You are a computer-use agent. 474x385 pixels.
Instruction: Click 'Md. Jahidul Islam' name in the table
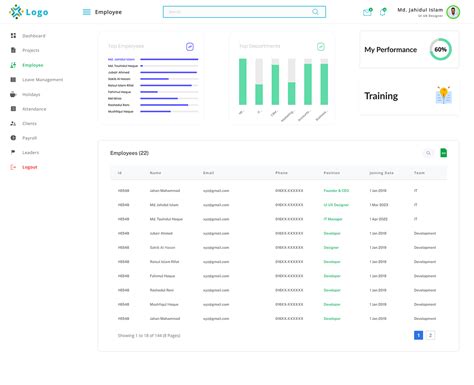[x=164, y=205]
